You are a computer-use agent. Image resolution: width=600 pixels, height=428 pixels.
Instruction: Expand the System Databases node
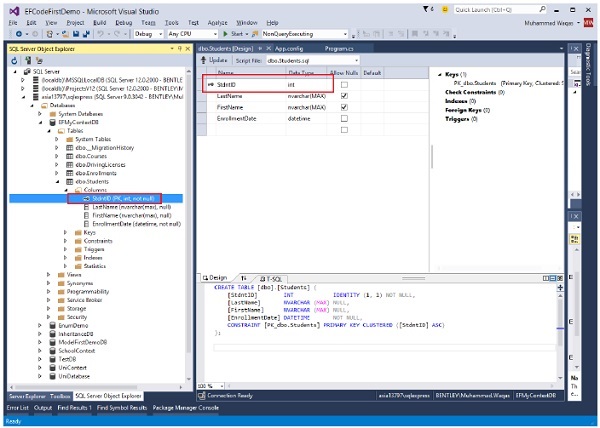coord(41,113)
